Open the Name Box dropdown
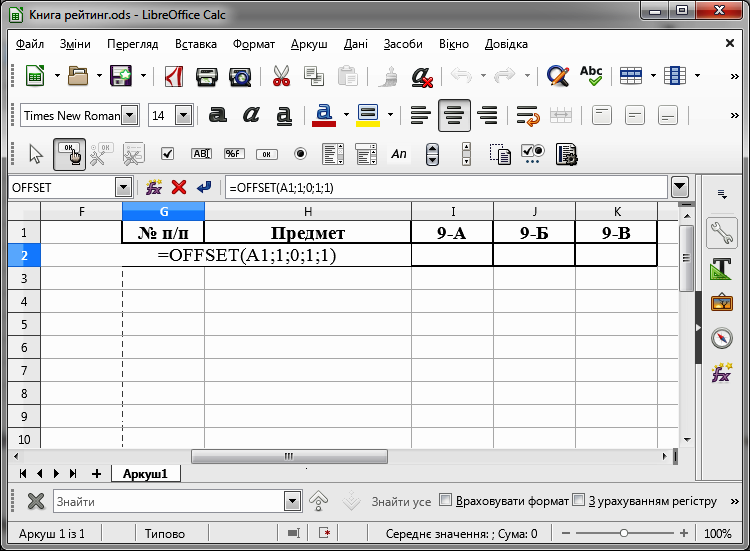This screenshot has height=551, width=750. (x=123, y=187)
